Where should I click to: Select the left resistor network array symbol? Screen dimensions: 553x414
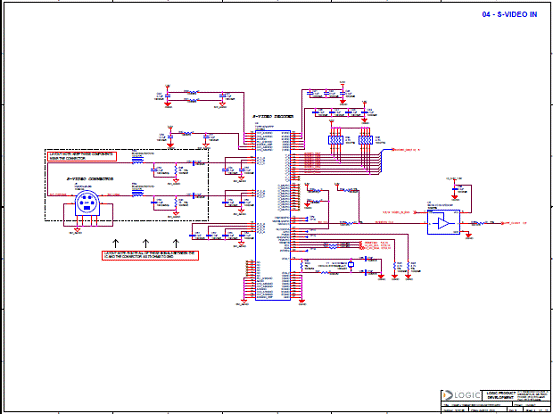click(335, 140)
